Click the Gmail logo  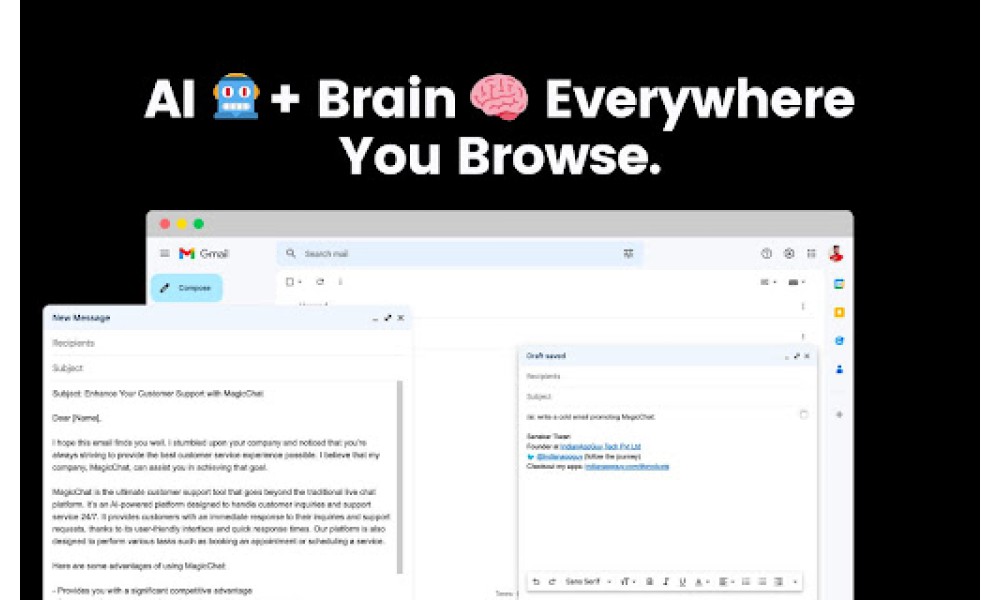point(203,254)
